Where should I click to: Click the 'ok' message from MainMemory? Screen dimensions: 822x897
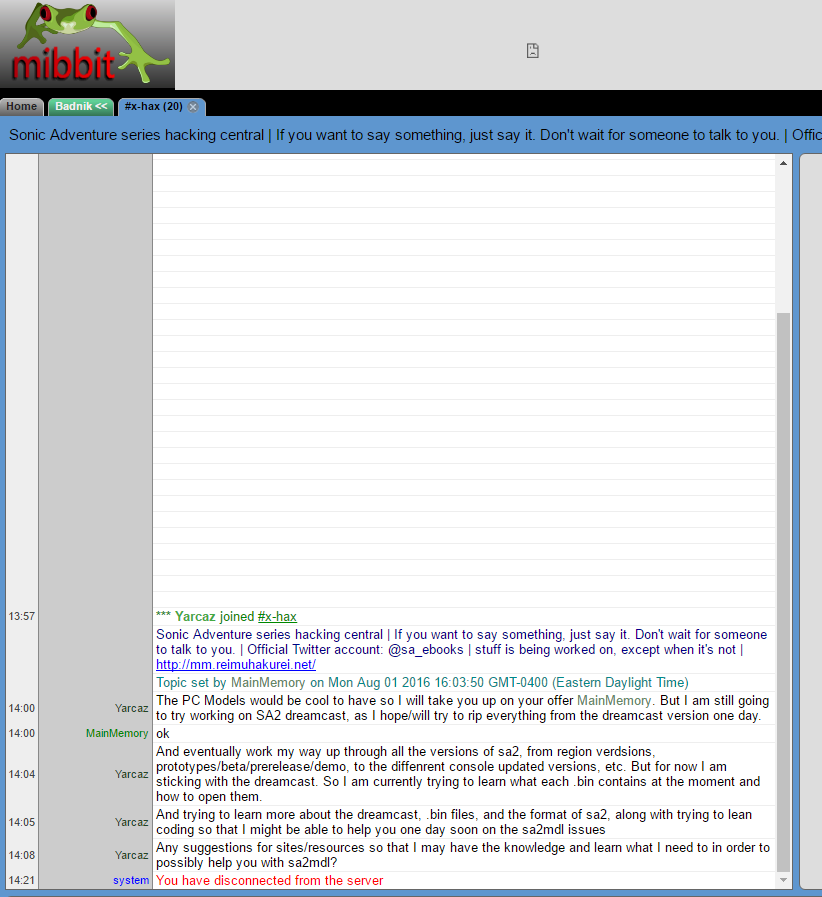click(x=163, y=733)
